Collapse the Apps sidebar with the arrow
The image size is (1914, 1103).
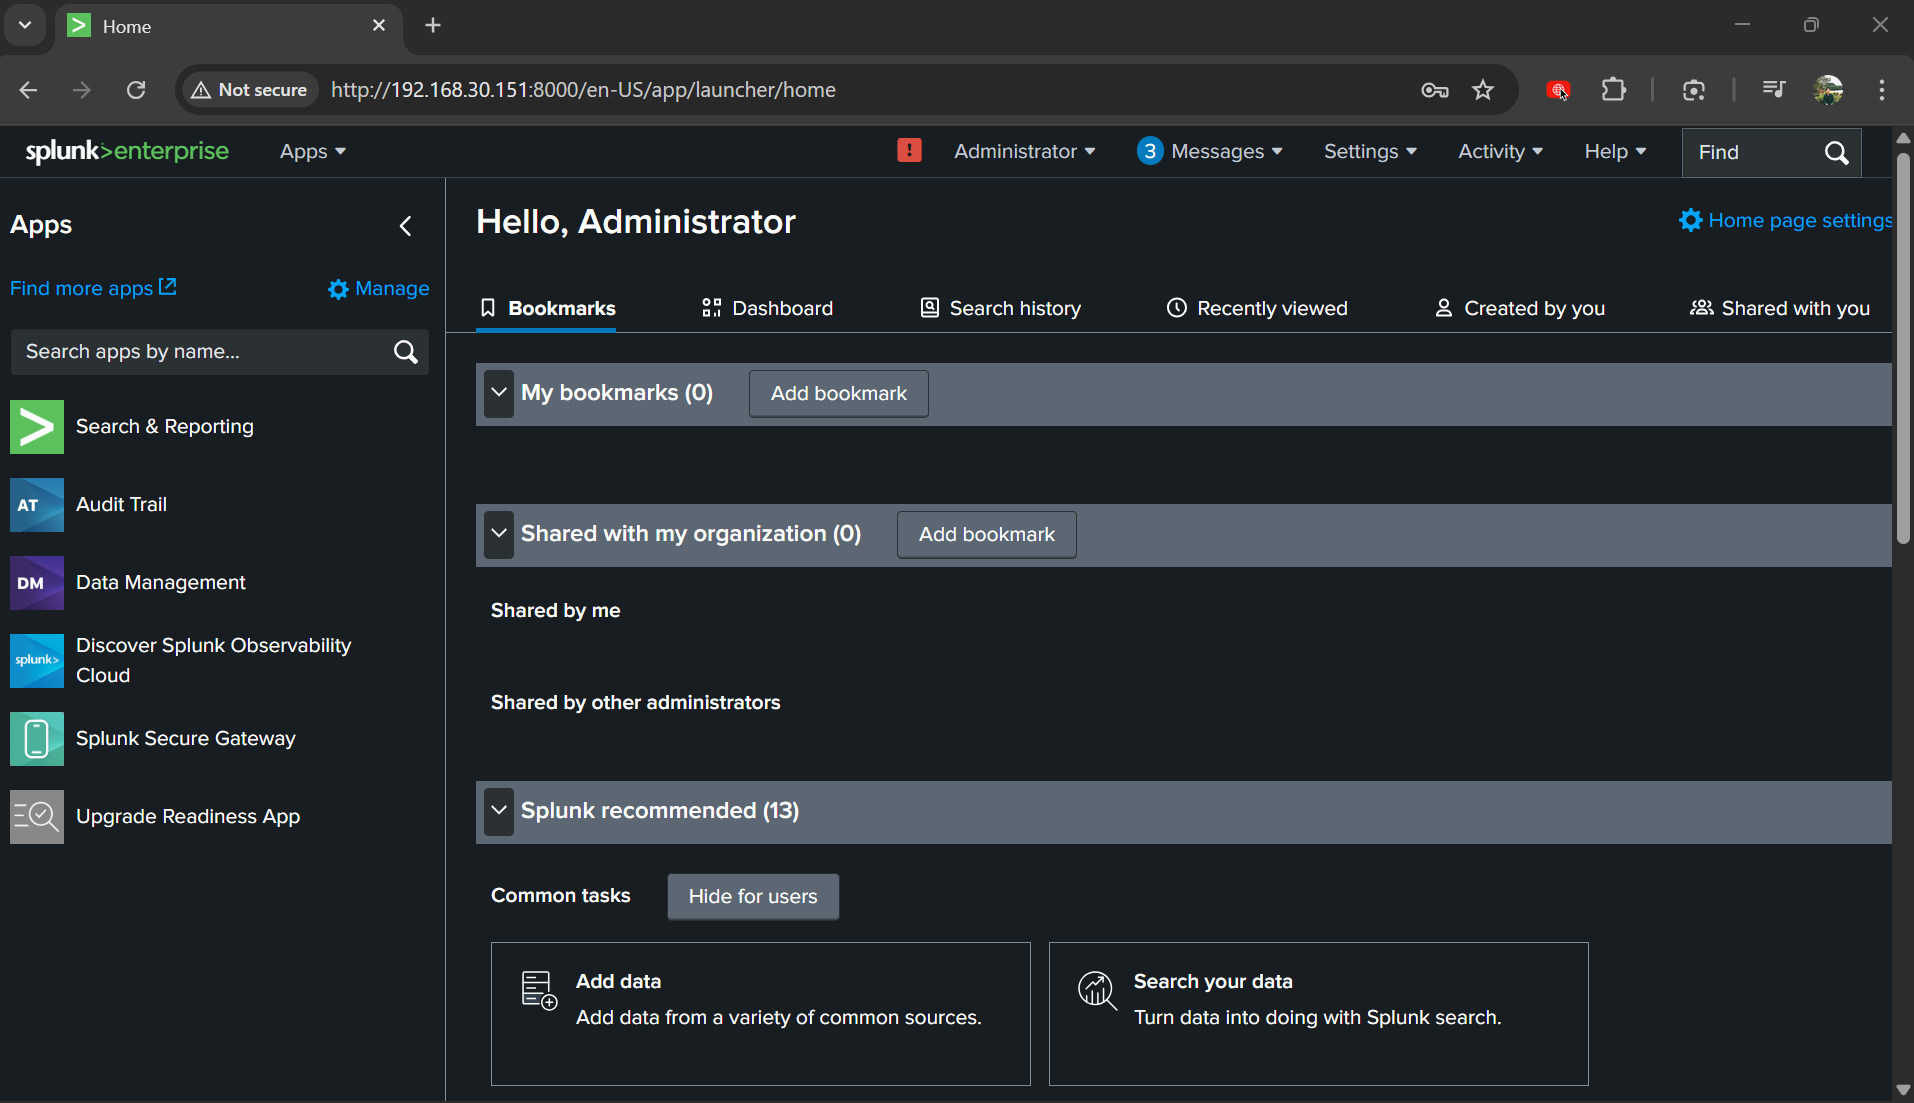click(405, 226)
